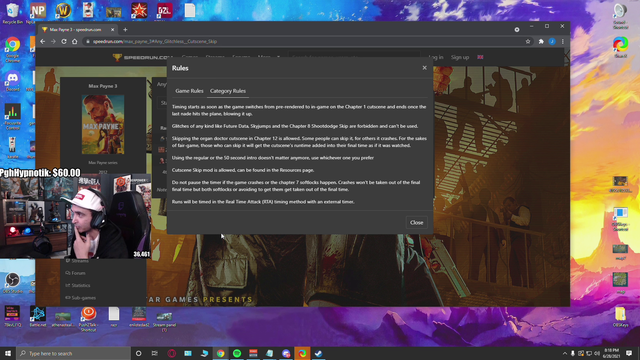Launch Battle.net desktop shortcut
The height and width of the screenshot is (360, 640).
tap(38, 317)
